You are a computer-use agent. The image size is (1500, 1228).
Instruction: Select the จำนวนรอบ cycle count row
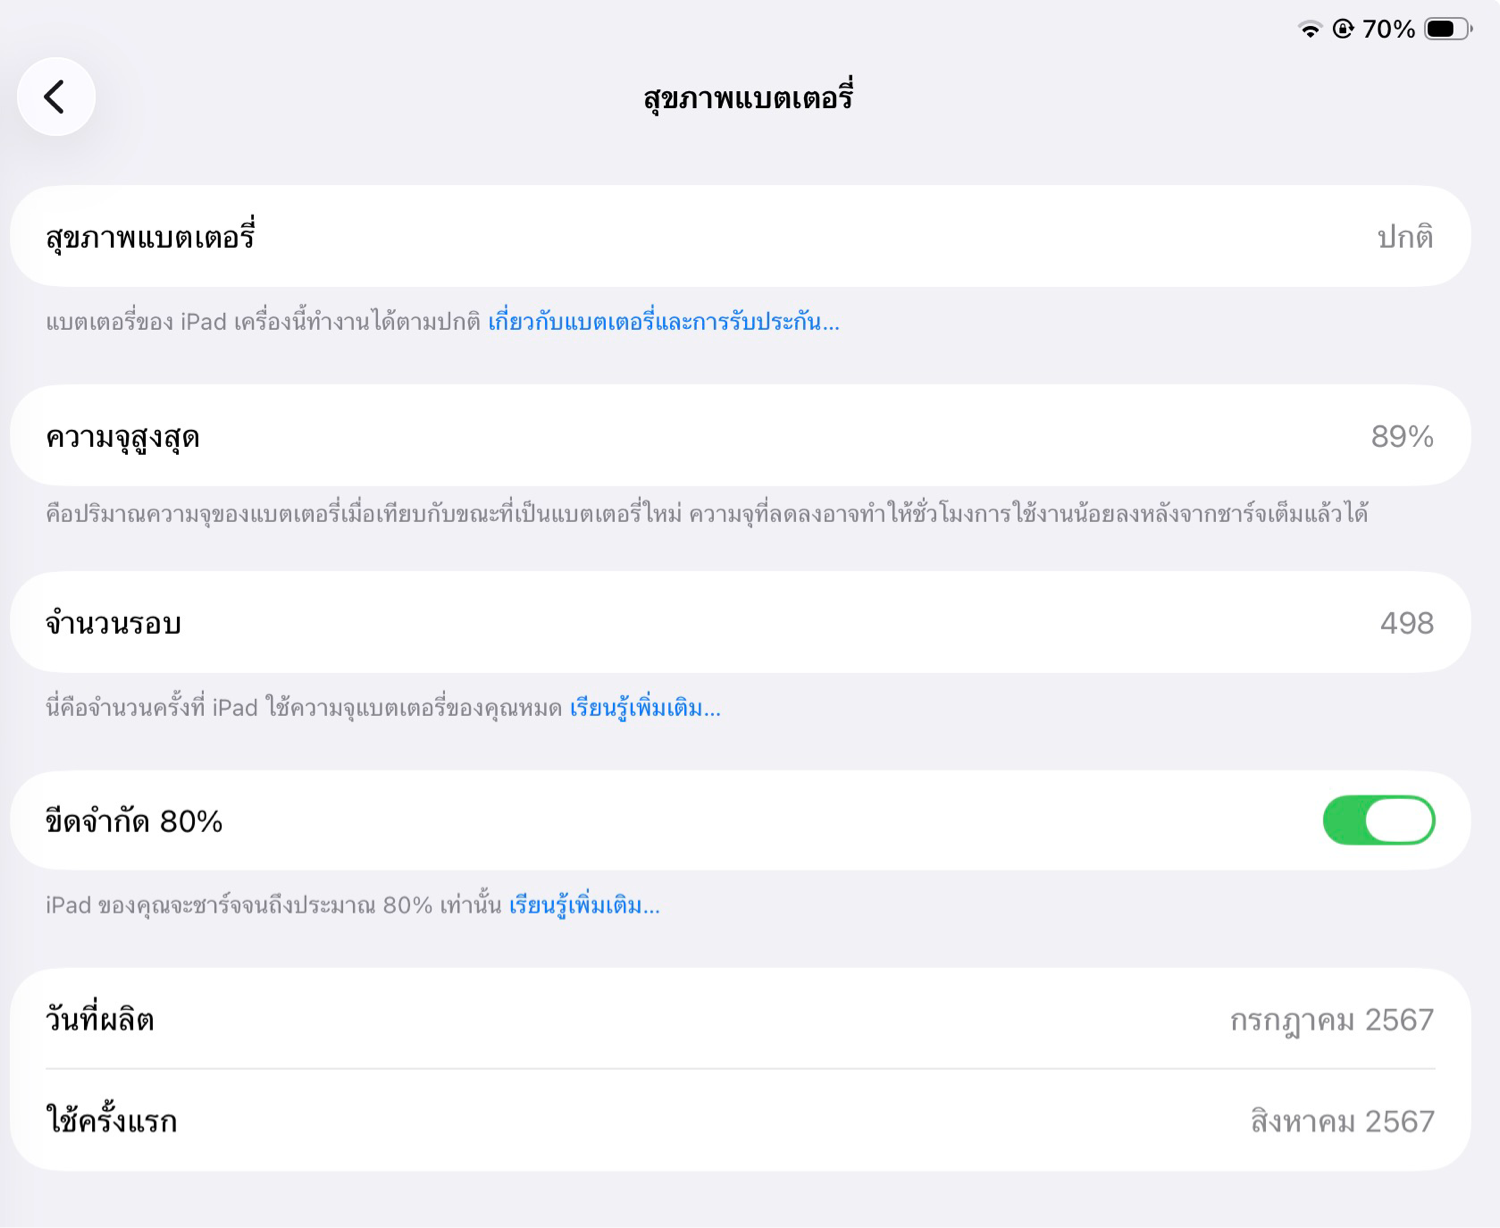click(x=740, y=623)
